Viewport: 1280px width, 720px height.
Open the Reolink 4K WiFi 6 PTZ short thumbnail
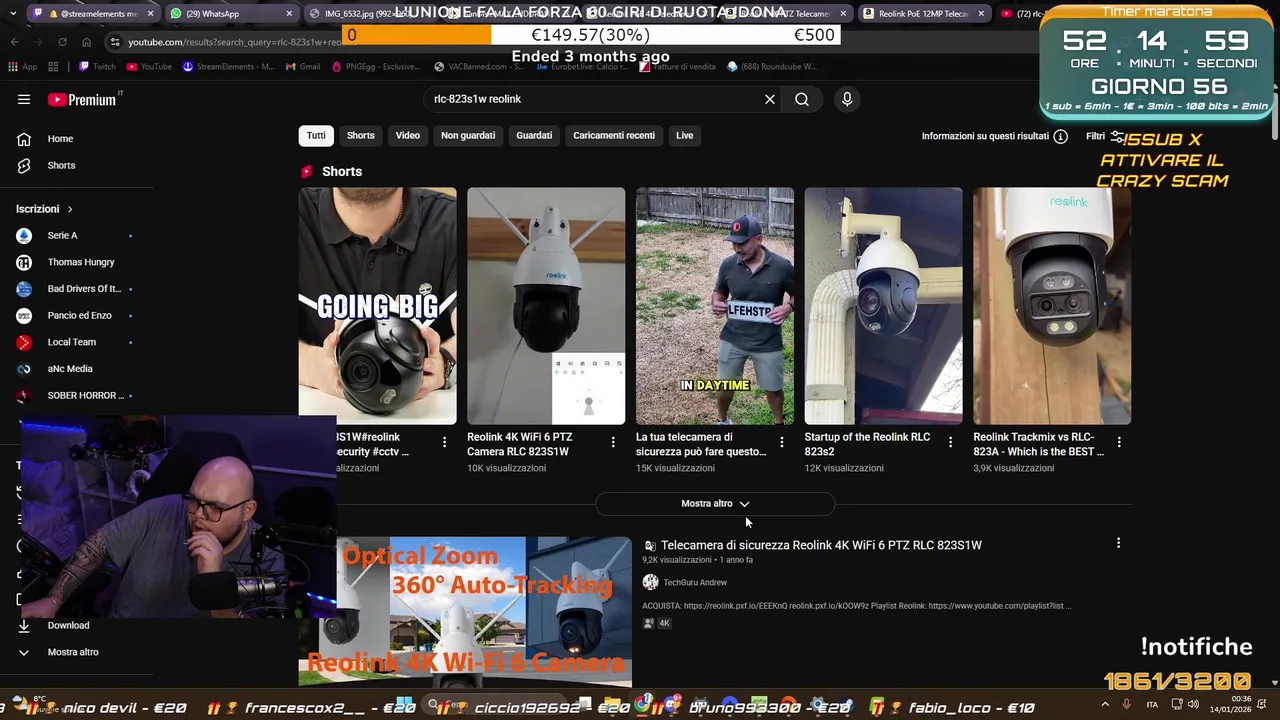tap(546, 306)
